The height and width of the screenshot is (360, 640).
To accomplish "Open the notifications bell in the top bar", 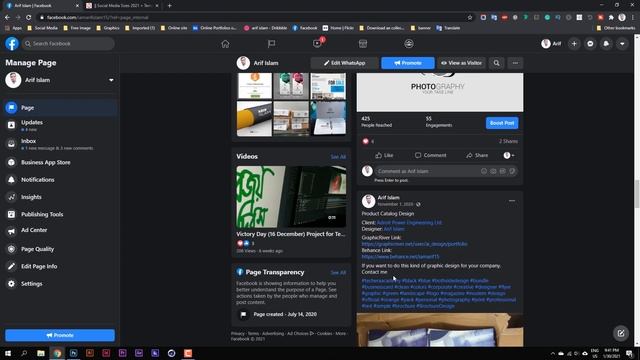I will (606, 44).
